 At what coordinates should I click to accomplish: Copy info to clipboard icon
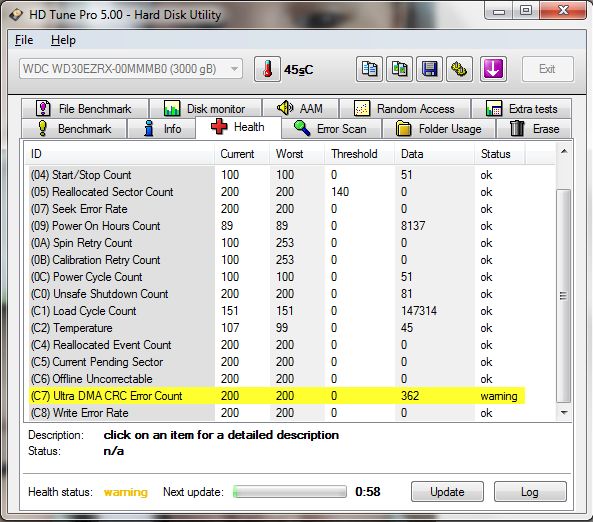tap(369, 69)
